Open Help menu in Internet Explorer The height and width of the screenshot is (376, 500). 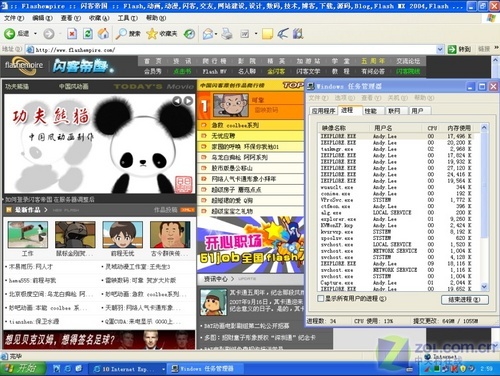tap(156, 18)
